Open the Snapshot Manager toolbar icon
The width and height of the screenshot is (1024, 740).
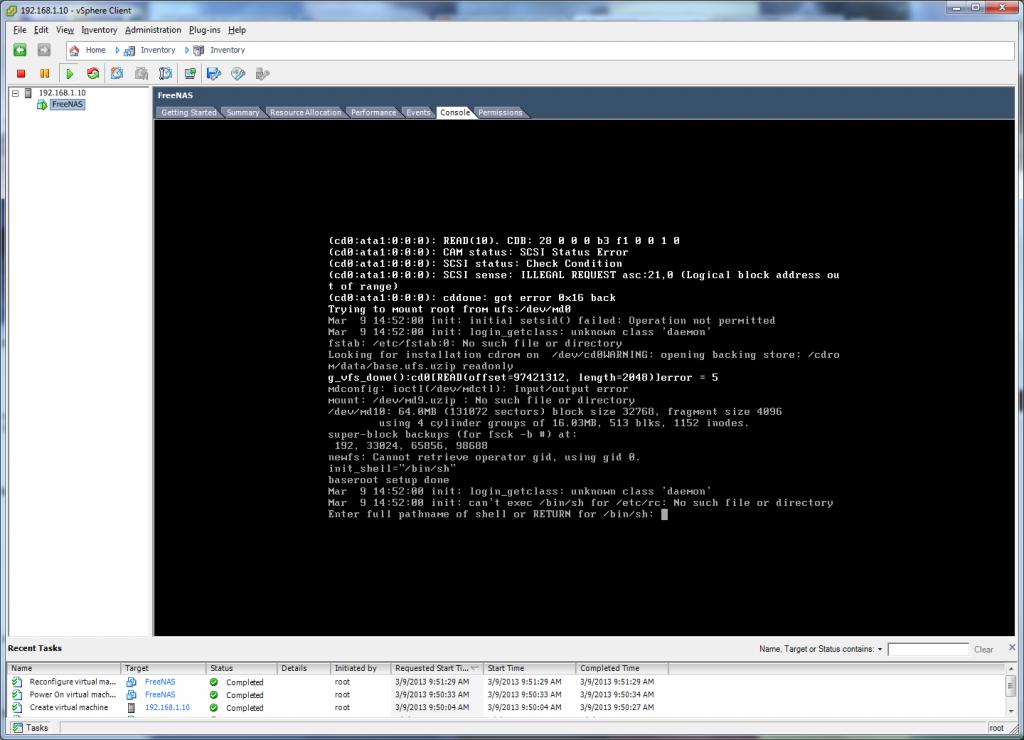click(x=165, y=73)
